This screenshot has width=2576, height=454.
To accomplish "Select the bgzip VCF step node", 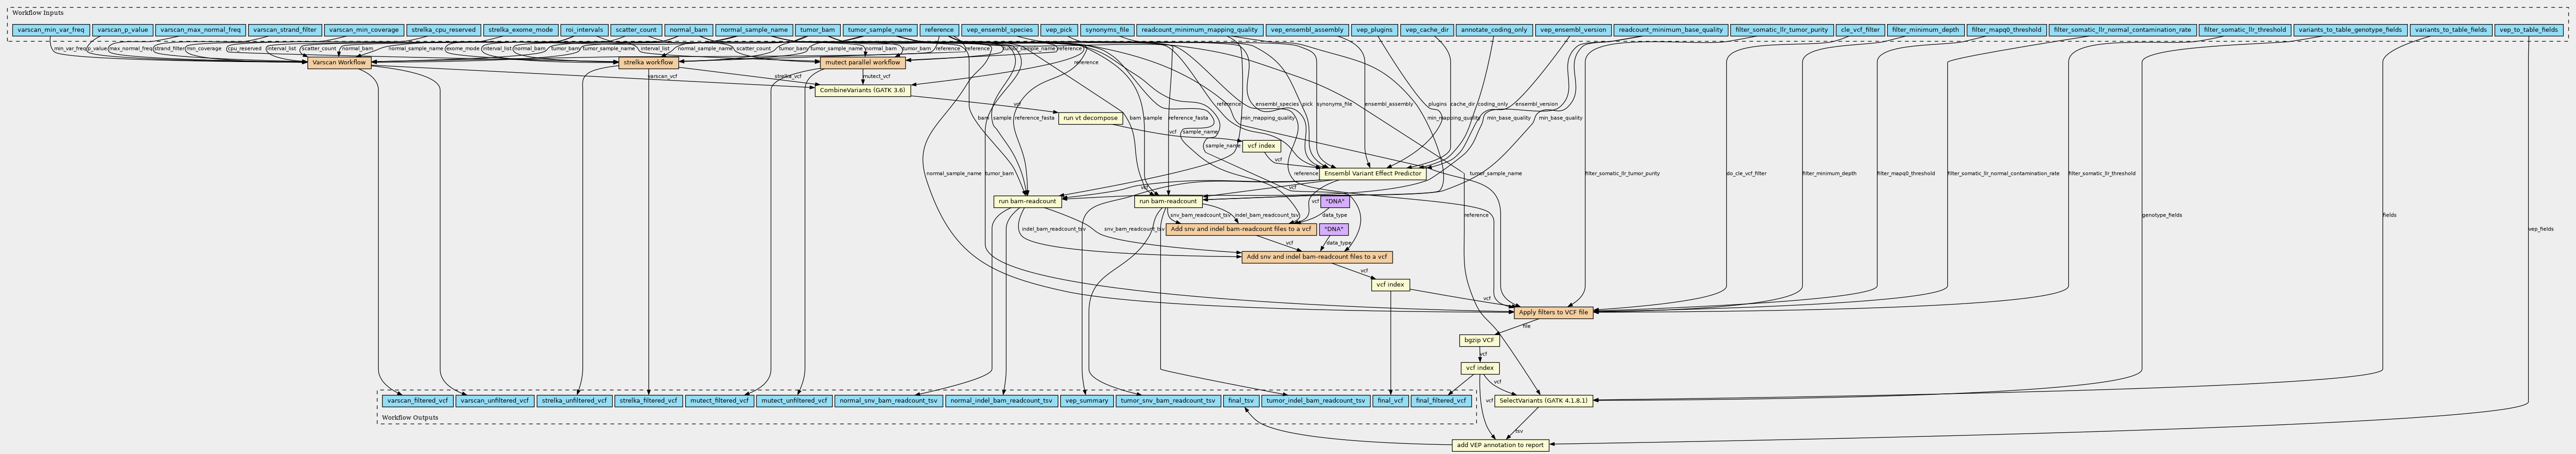I will [x=1479, y=341].
